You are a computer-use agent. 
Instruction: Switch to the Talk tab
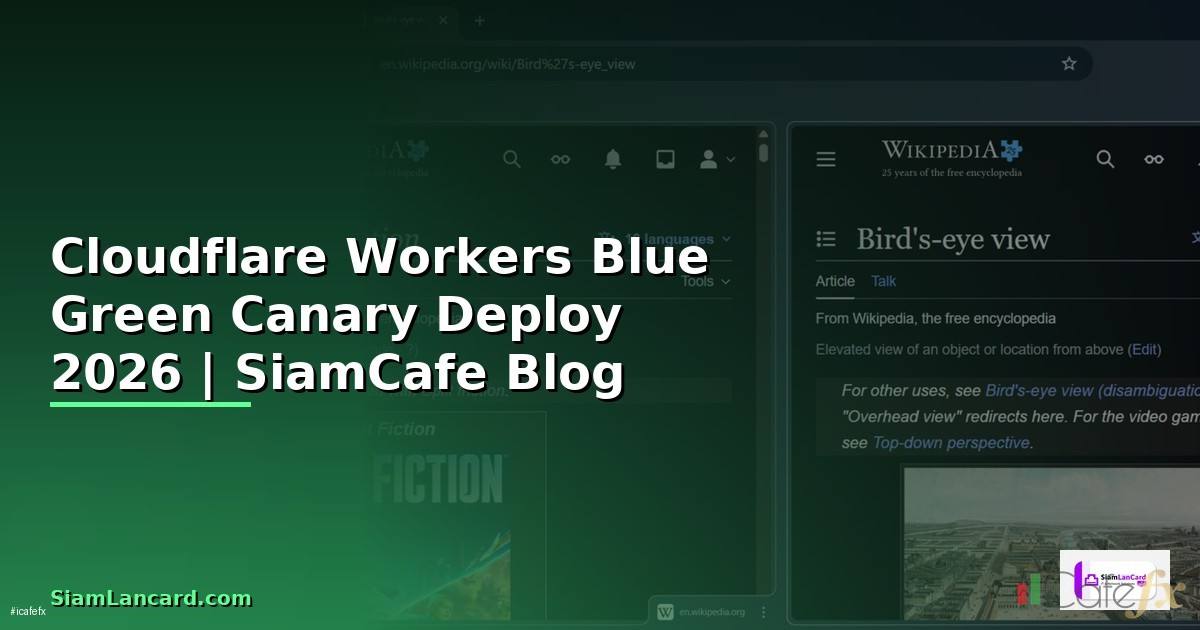[884, 281]
